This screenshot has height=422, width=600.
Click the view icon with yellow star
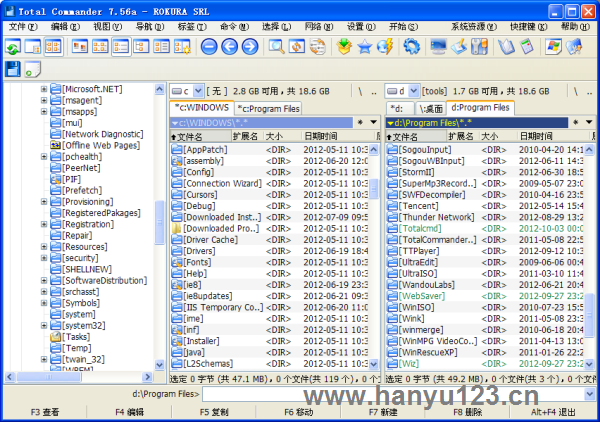point(182,47)
